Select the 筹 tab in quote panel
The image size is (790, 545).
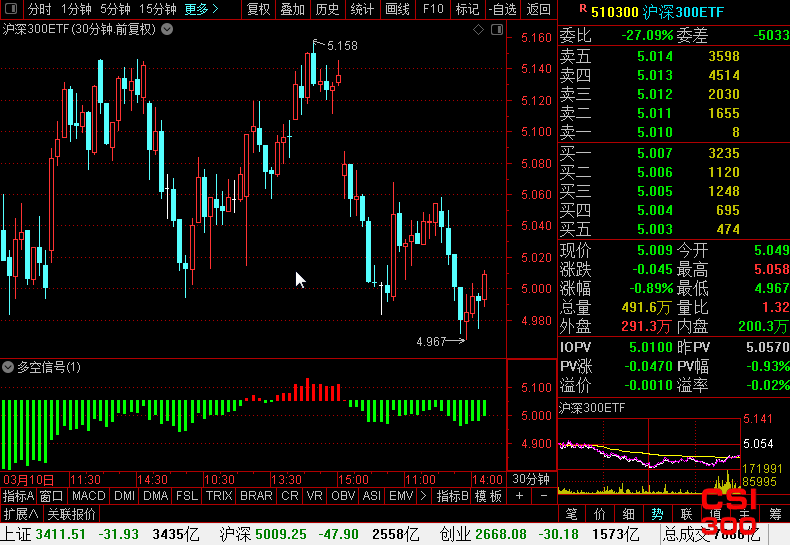(x=775, y=514)
